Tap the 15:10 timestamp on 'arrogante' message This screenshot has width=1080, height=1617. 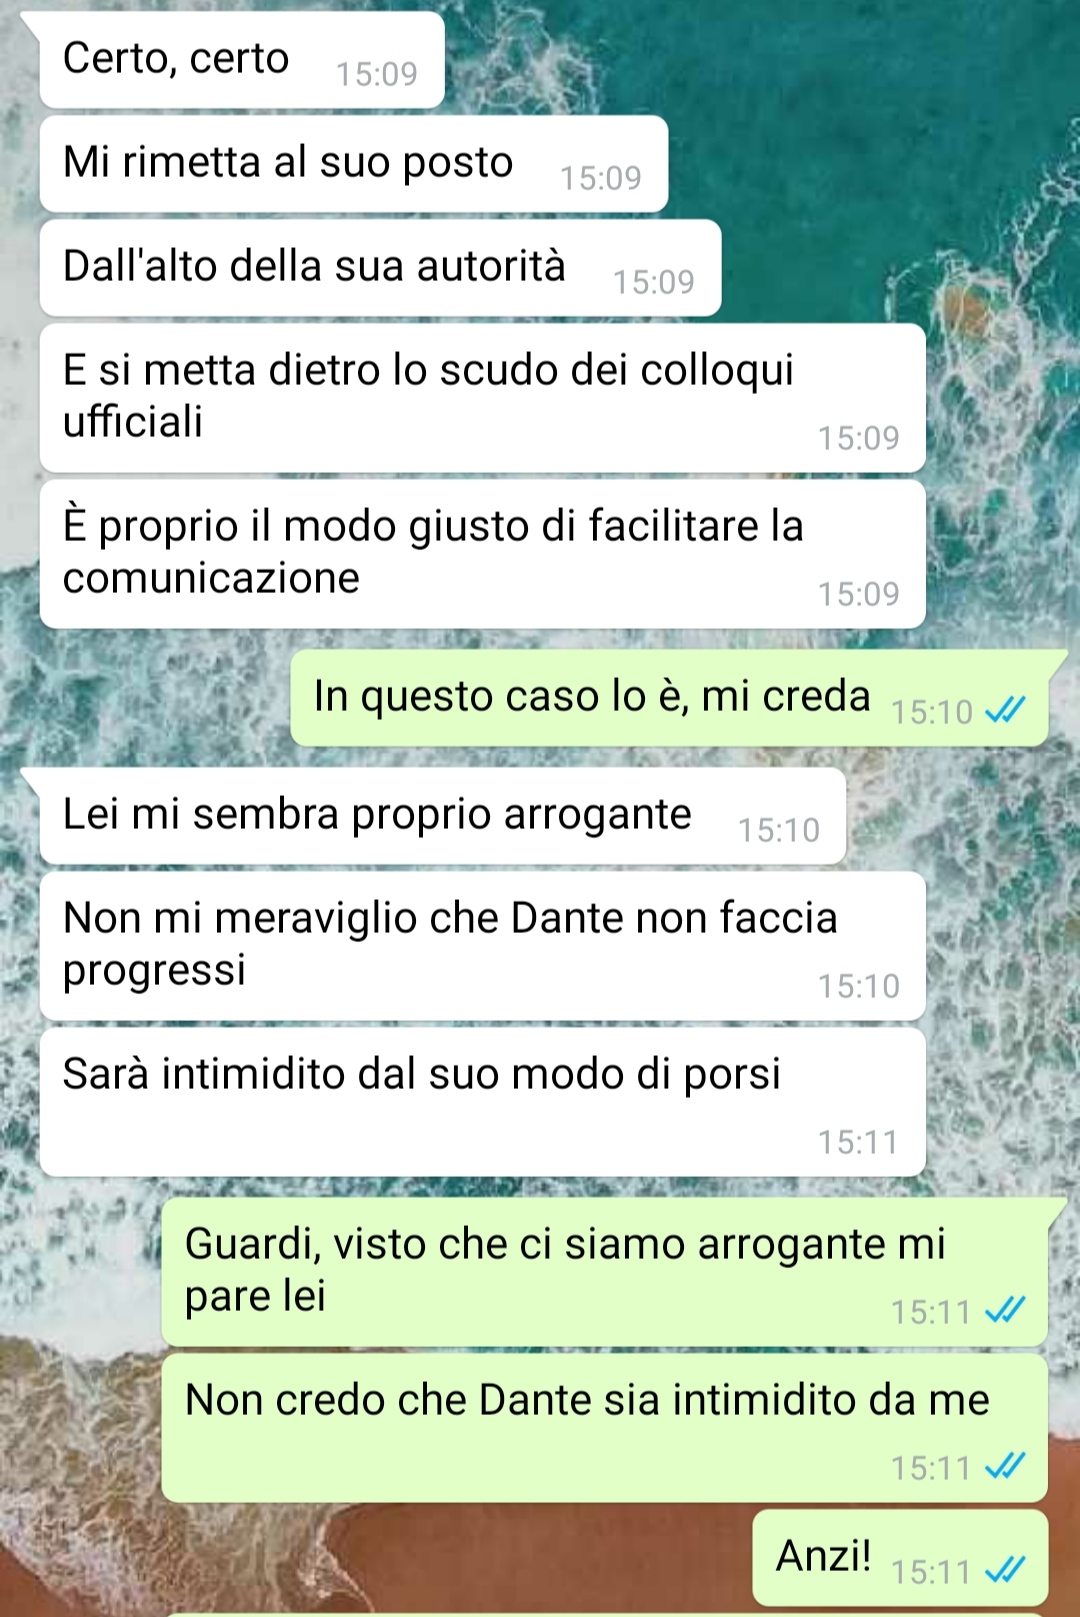pos(779,830)
